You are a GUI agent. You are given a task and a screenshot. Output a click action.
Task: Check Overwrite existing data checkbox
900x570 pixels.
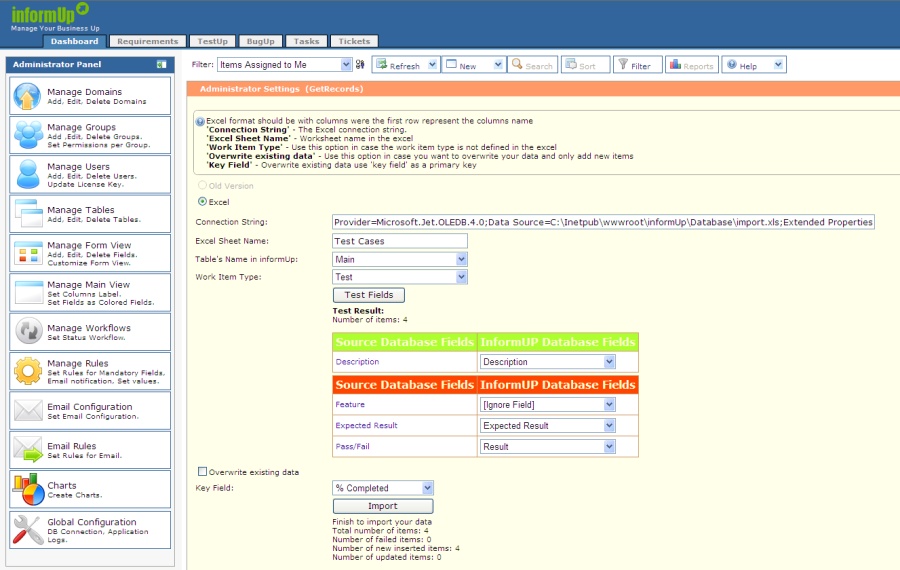[202, 471]
